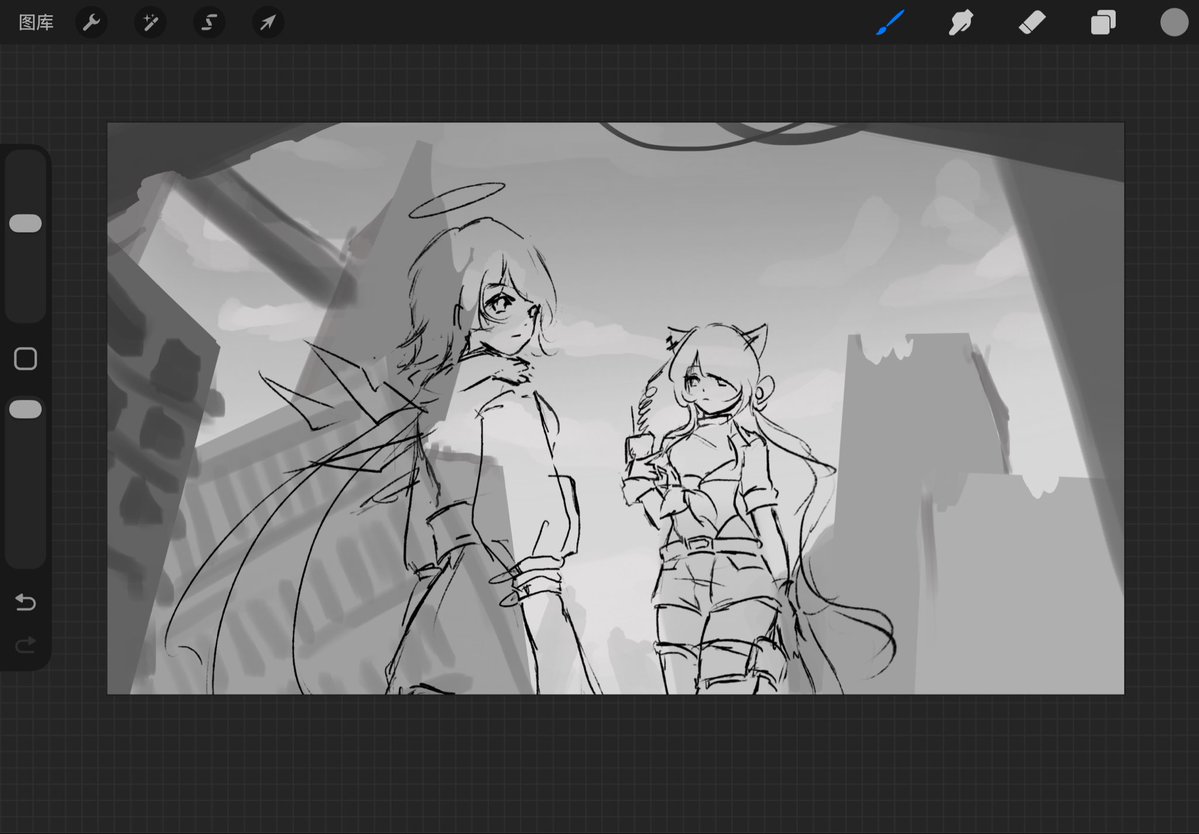This screenshot has height=834, width=1199.
Task: Open the gray color picker circle
Action: 1174,22
